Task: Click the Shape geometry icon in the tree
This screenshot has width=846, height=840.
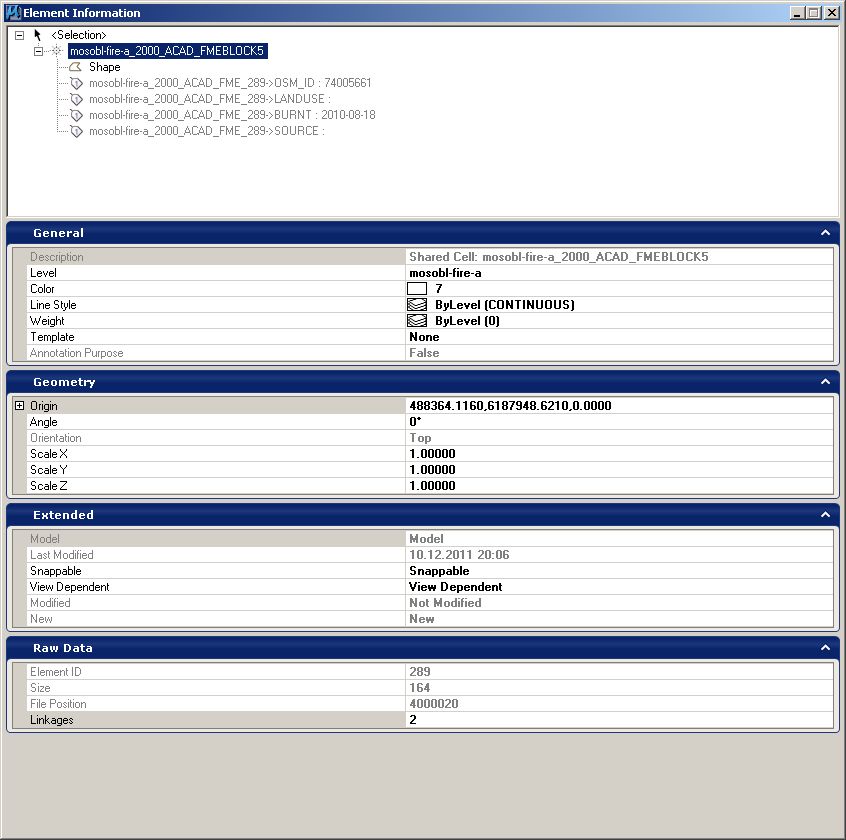Action: click(x=76, y=67)
